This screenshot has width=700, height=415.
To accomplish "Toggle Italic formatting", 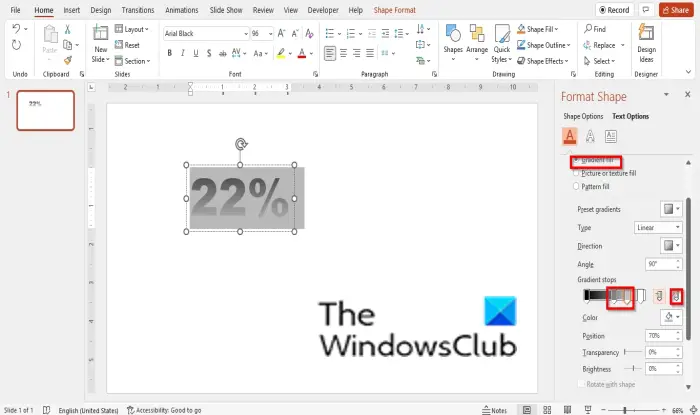I will click(x=183, y=54).
